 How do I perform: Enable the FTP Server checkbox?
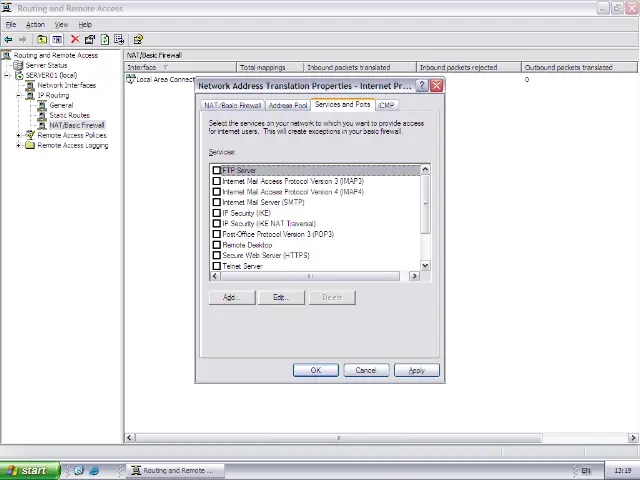(217, 170)
